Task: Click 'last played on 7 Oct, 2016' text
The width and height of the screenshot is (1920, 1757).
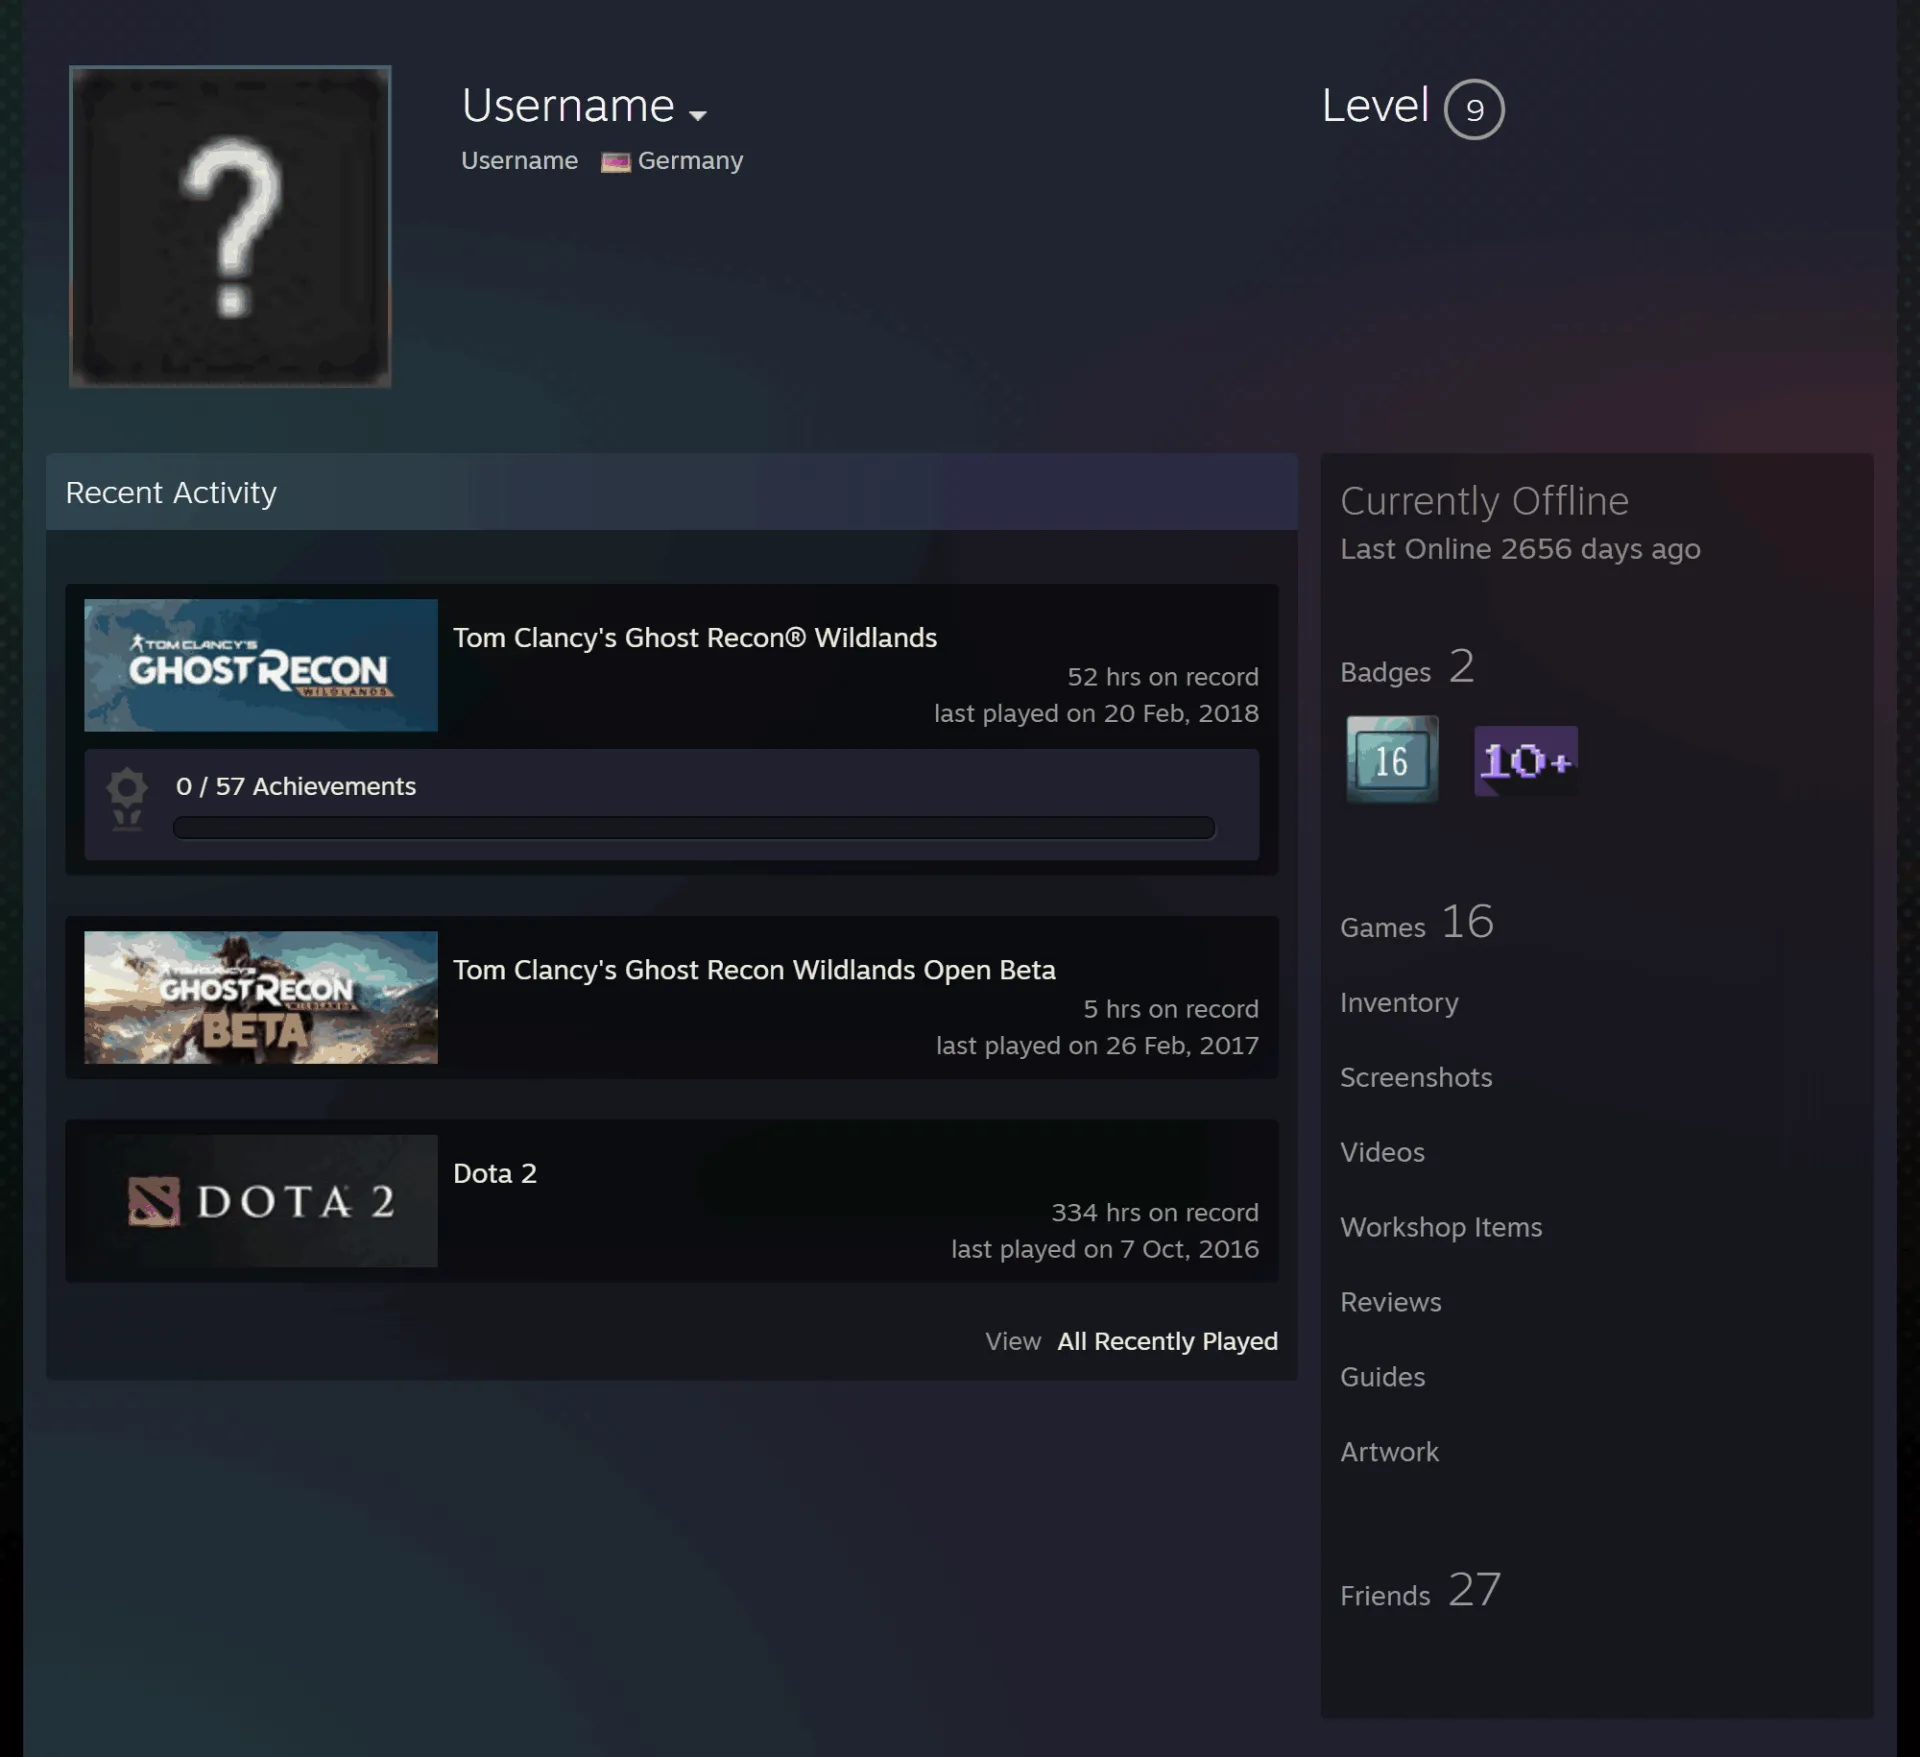Action: [x=1105, y=1249]
